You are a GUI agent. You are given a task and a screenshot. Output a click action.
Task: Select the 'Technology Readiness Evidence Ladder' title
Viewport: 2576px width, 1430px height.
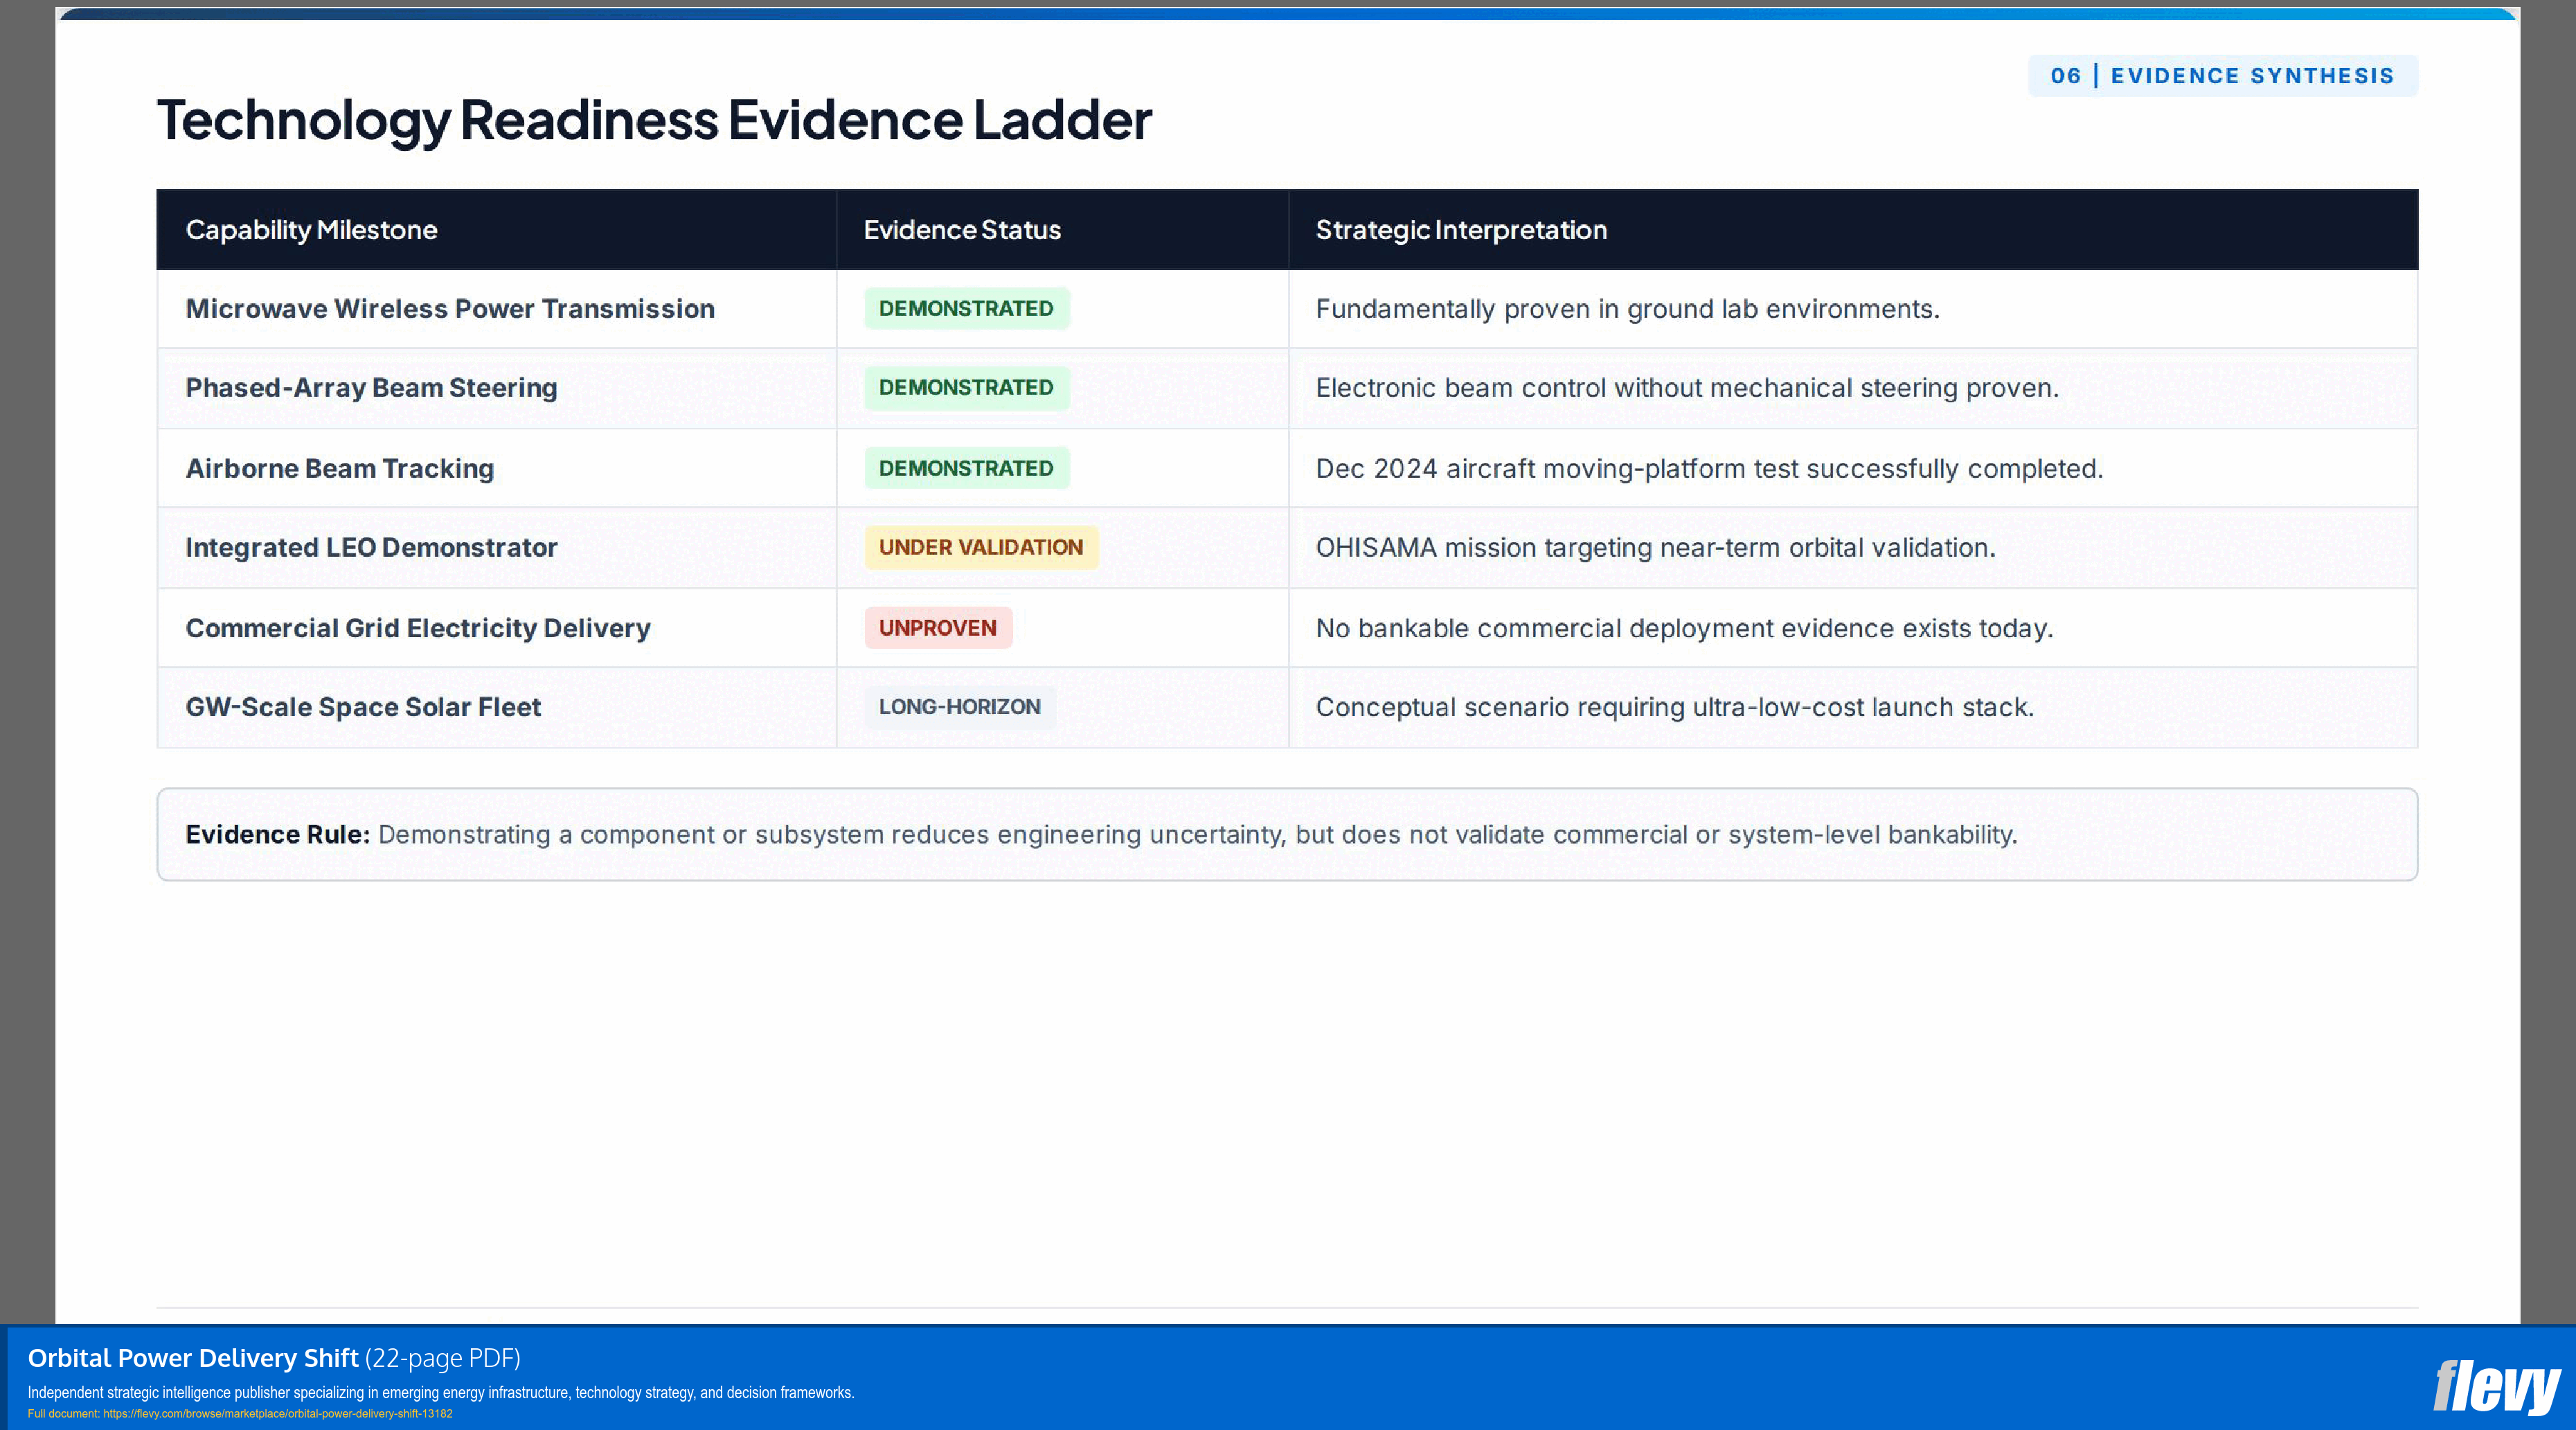click(x=654, y=120)
